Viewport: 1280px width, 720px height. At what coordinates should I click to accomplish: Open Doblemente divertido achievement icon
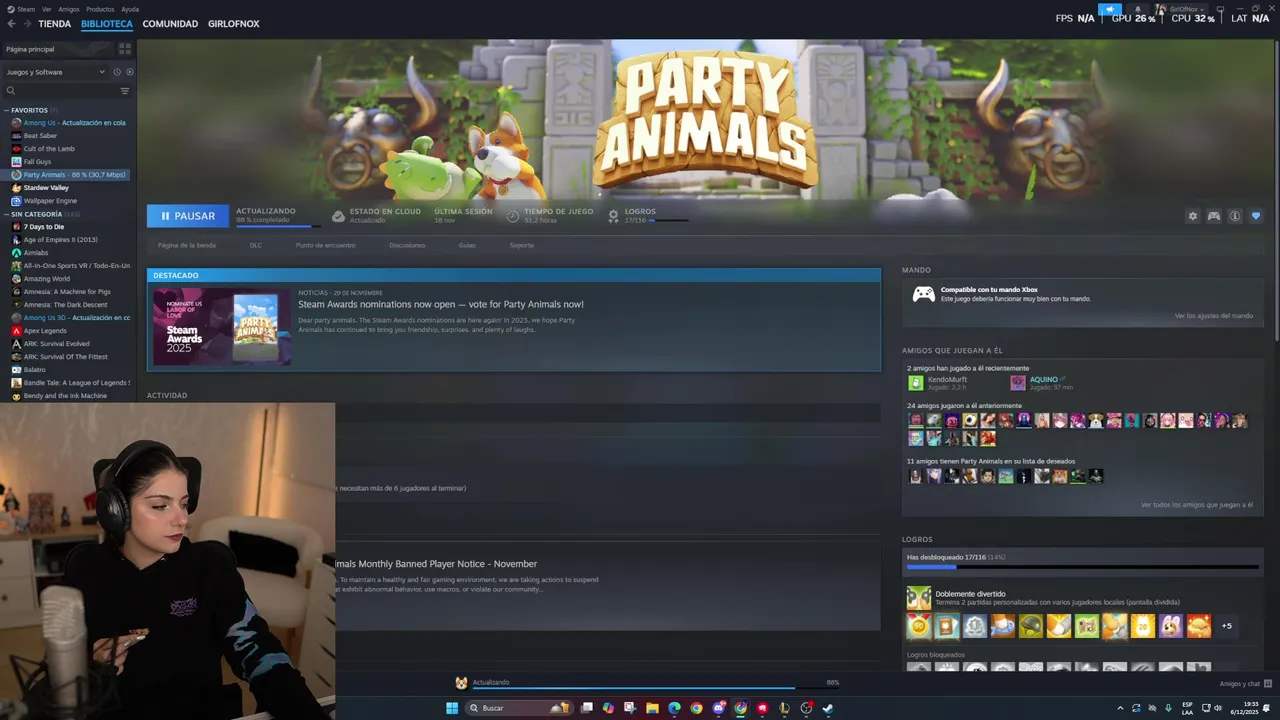919,598
